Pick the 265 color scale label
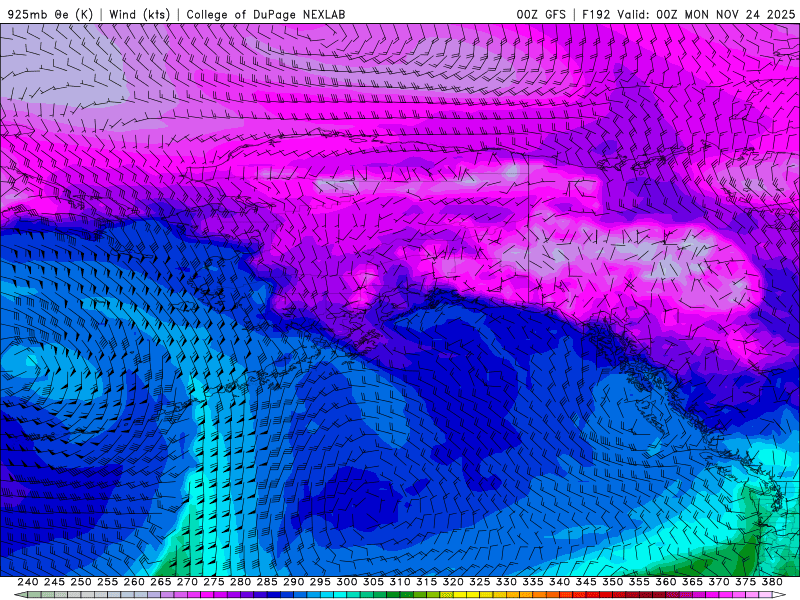The height and width of the screenshot is (600, 800). coord(161,582)
